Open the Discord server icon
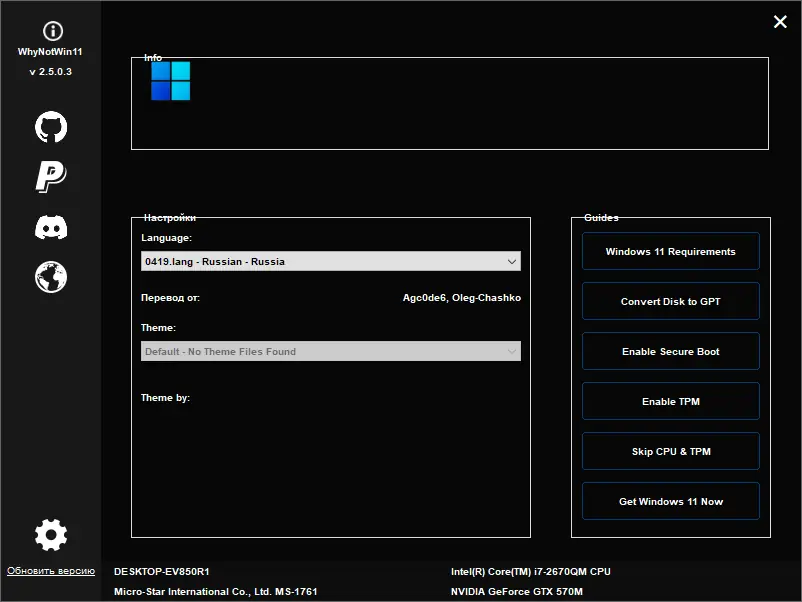This screenshot has width=802, height=602. coord(51,227)
